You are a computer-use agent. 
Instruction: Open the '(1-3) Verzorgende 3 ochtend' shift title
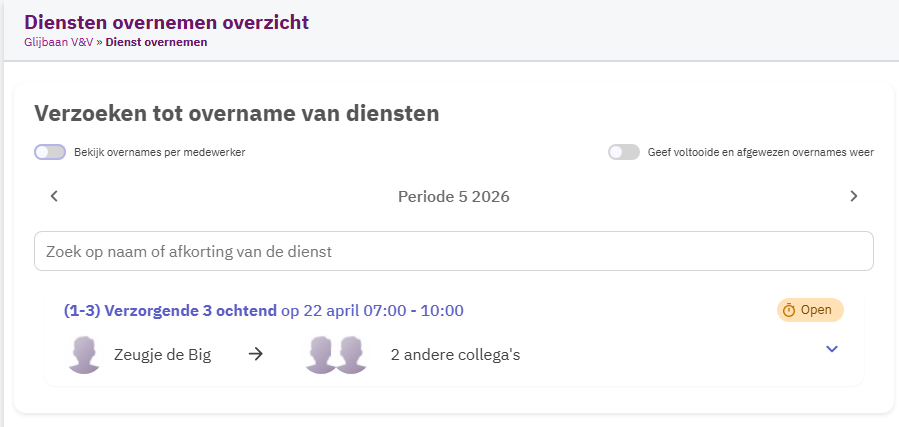click(170, 311)
